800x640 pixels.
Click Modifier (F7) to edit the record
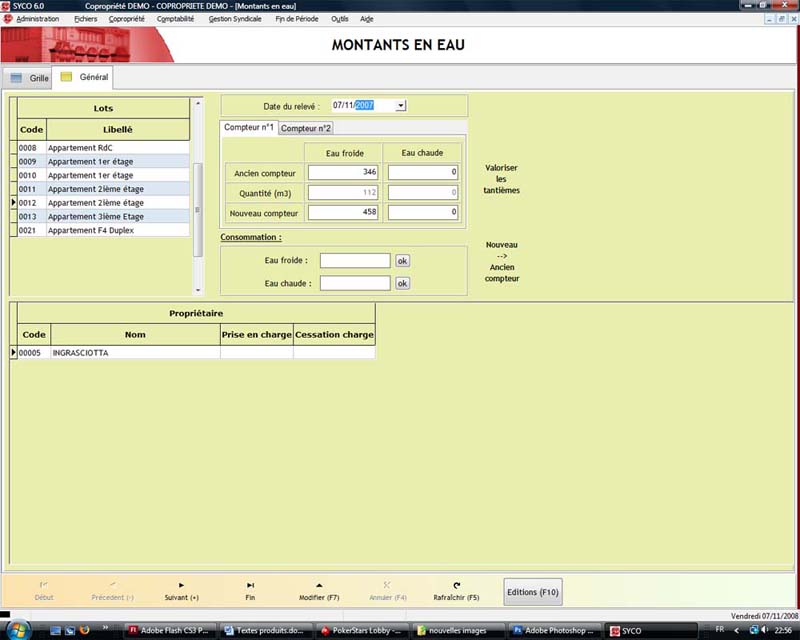tap(319, 591)
